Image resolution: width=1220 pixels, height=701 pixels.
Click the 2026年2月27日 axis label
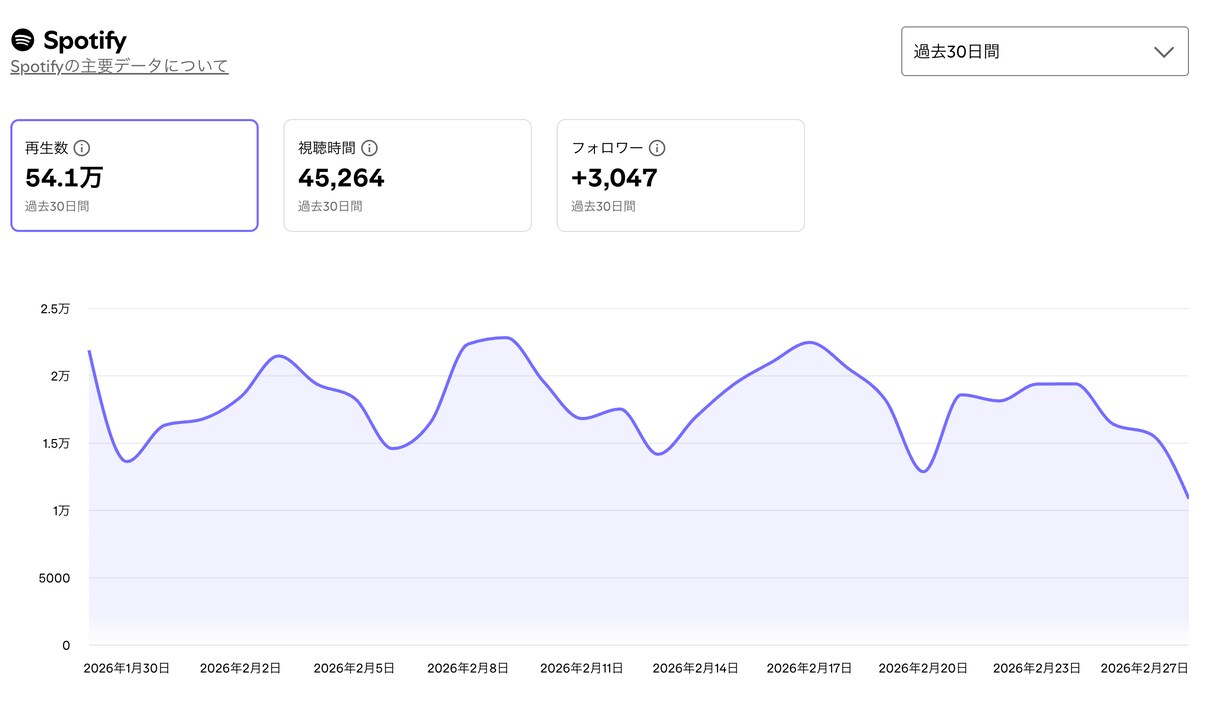coord(1145,668)
